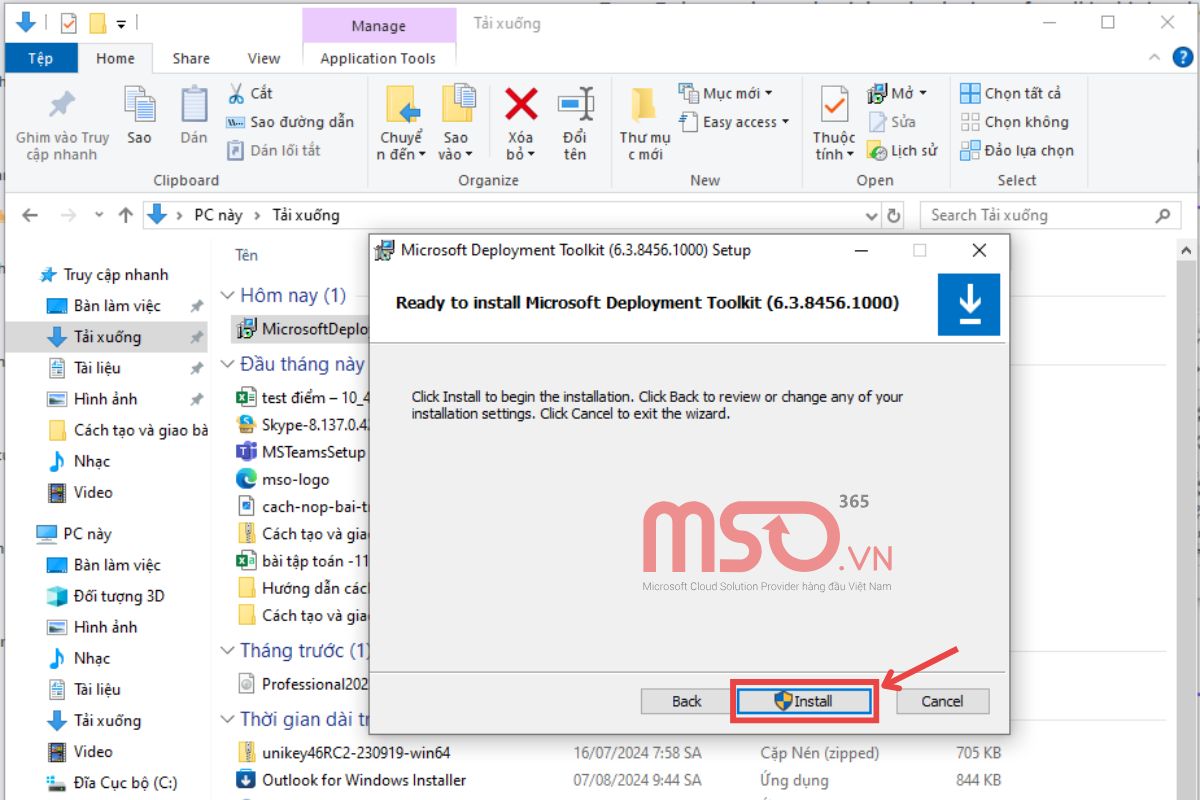1200x800 pixels.
Task: Click the New folder icon in title bar
Action: [x=97, y=22]
